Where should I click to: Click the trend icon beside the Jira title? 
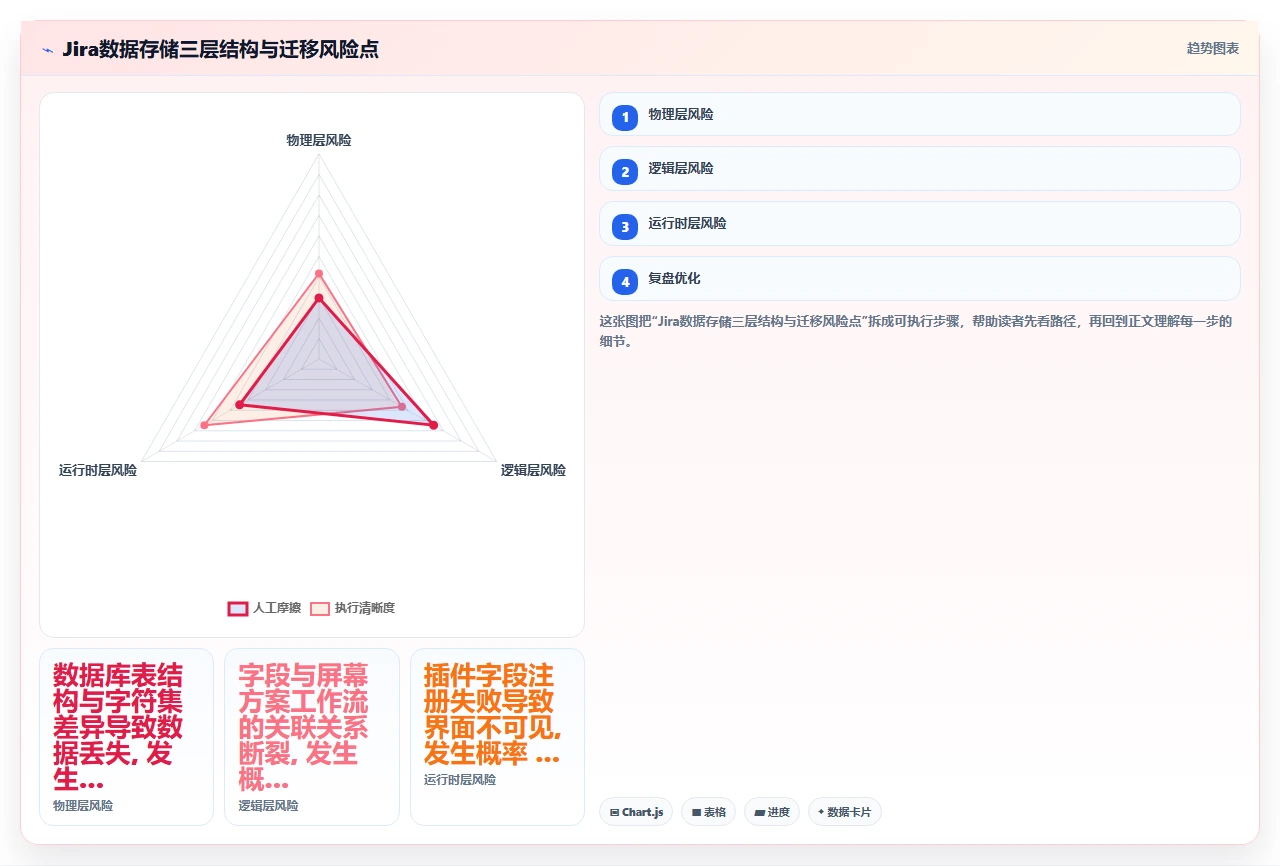coord(47,49)
